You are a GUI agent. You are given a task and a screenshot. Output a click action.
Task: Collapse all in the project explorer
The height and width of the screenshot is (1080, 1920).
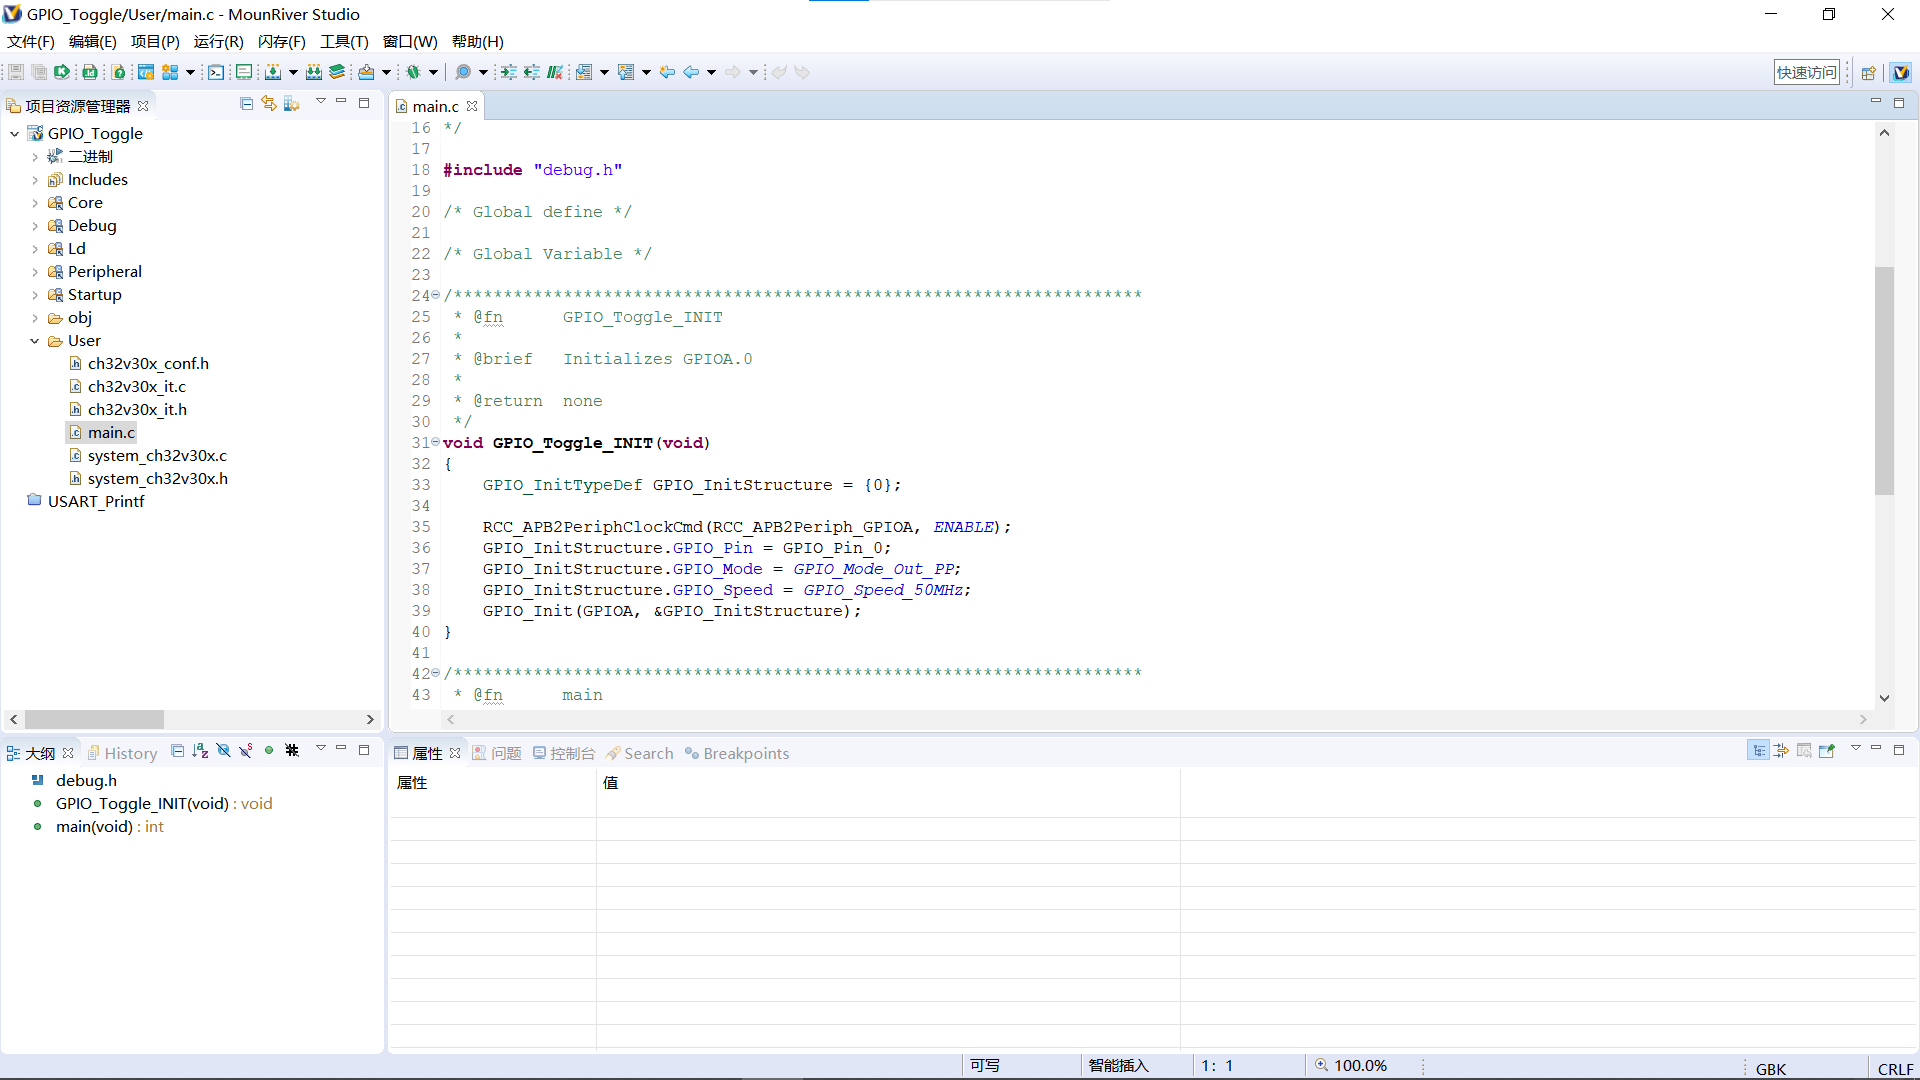coord(247,104)
